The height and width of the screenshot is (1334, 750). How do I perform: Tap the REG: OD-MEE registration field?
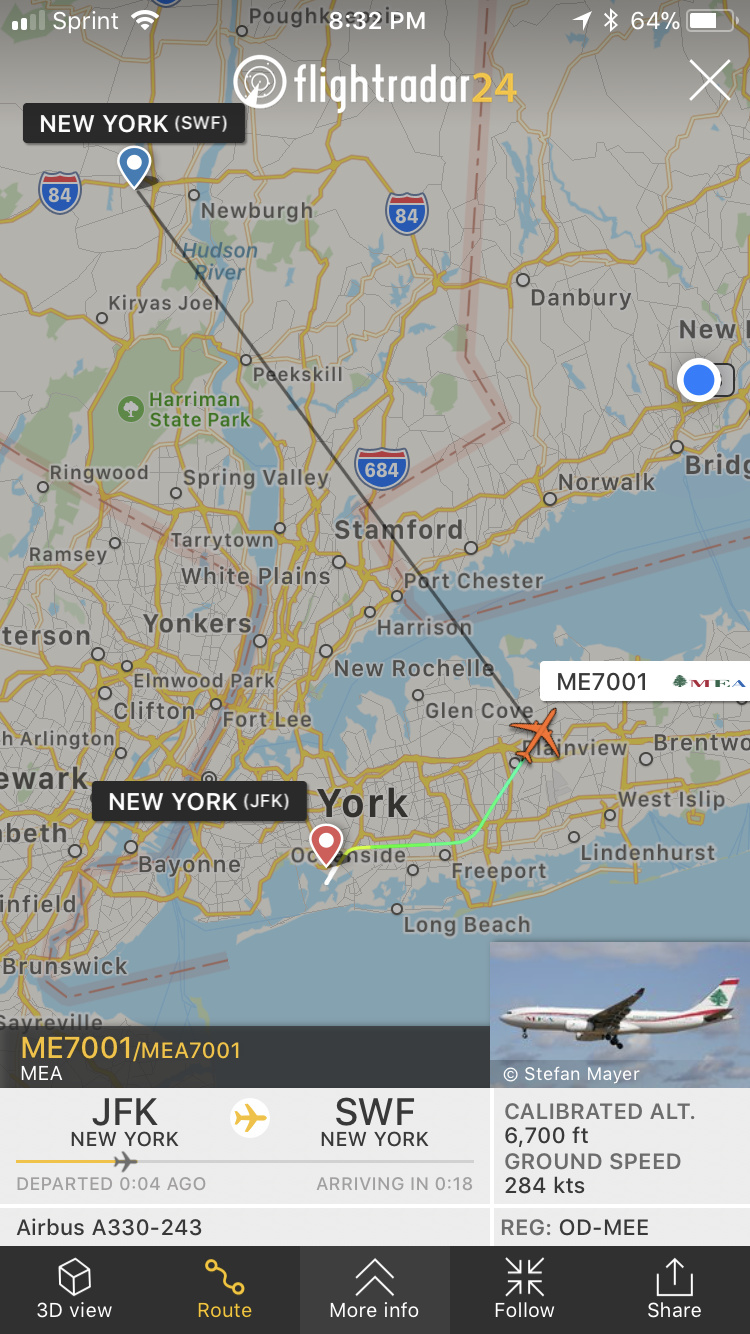(x=622, y=1227)
